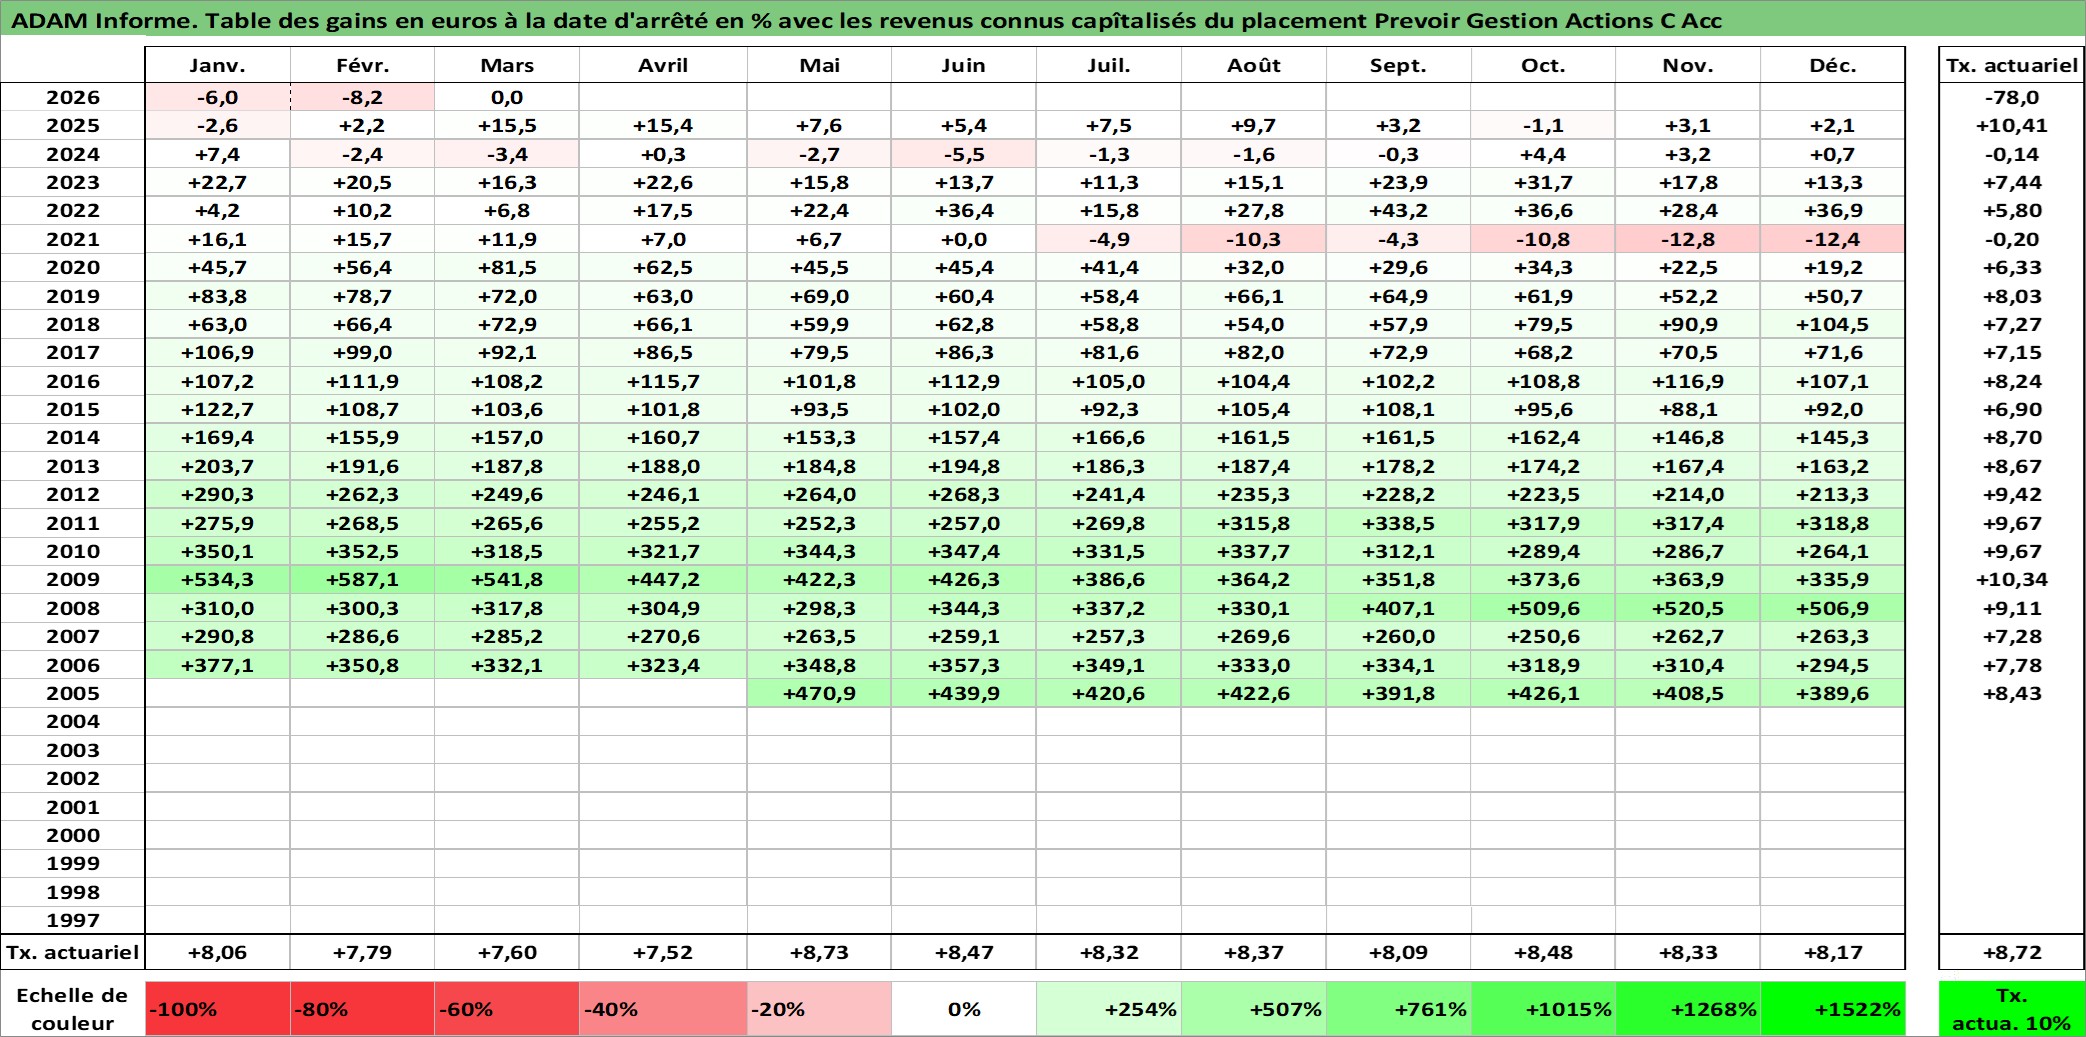Select the +31,7 cell in 2023
Screen dimensions: 2086x1037
(1543, 182)
